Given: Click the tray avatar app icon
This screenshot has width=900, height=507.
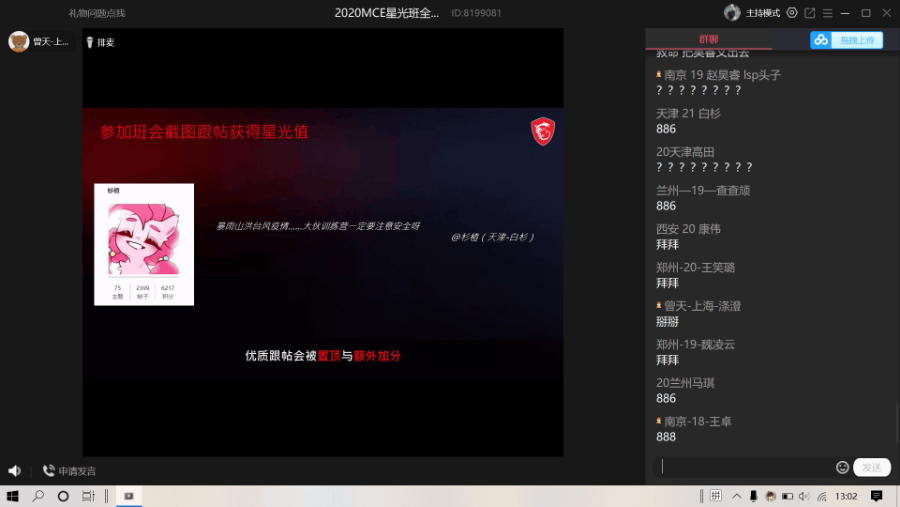Looking at the screenshot, I should click(770, 496).
